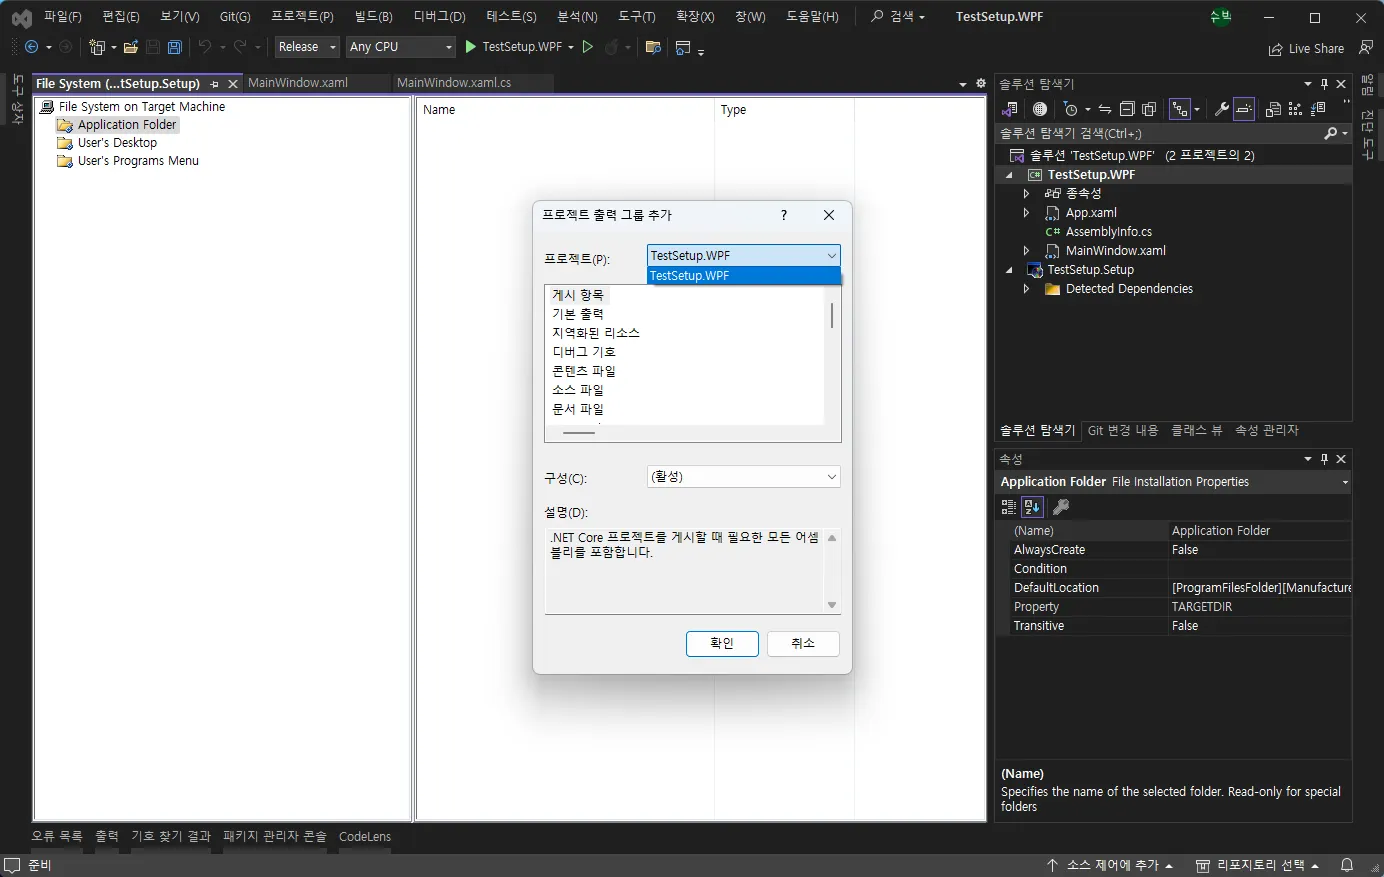This screenshot has width=1384, height=877.
Task: Click the Save All toolbar icon
Action: click(x=175, y=47)
